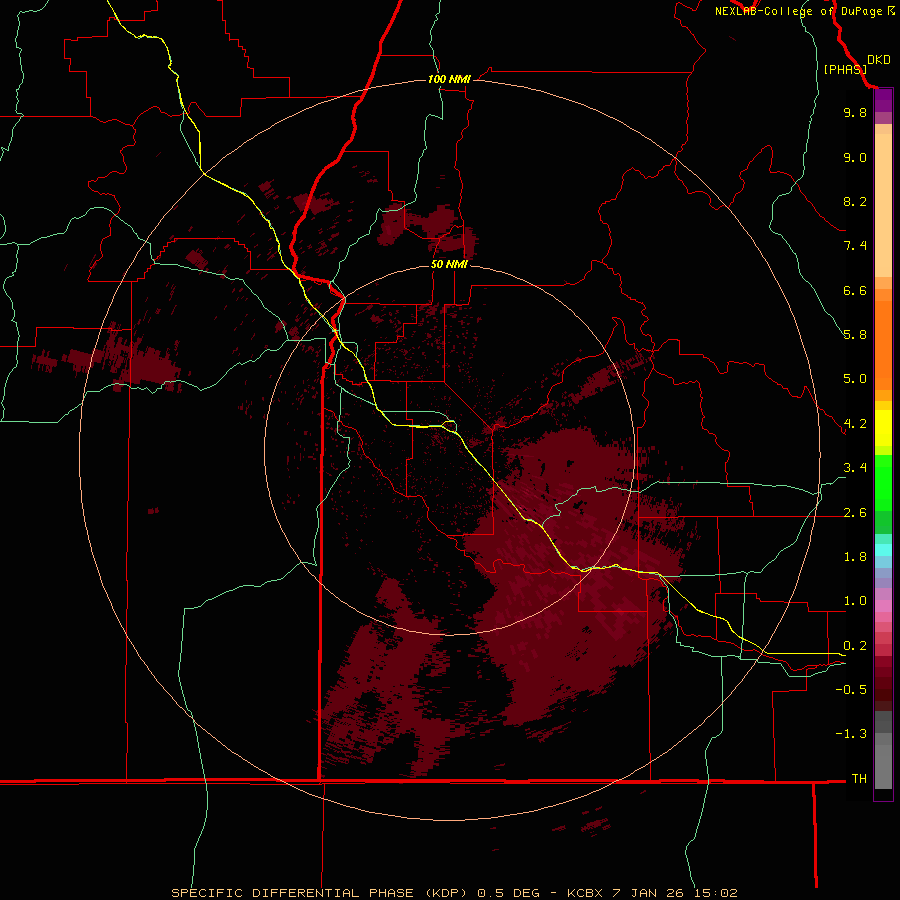Click the 1.0 scale value

[x=855, y=601]
